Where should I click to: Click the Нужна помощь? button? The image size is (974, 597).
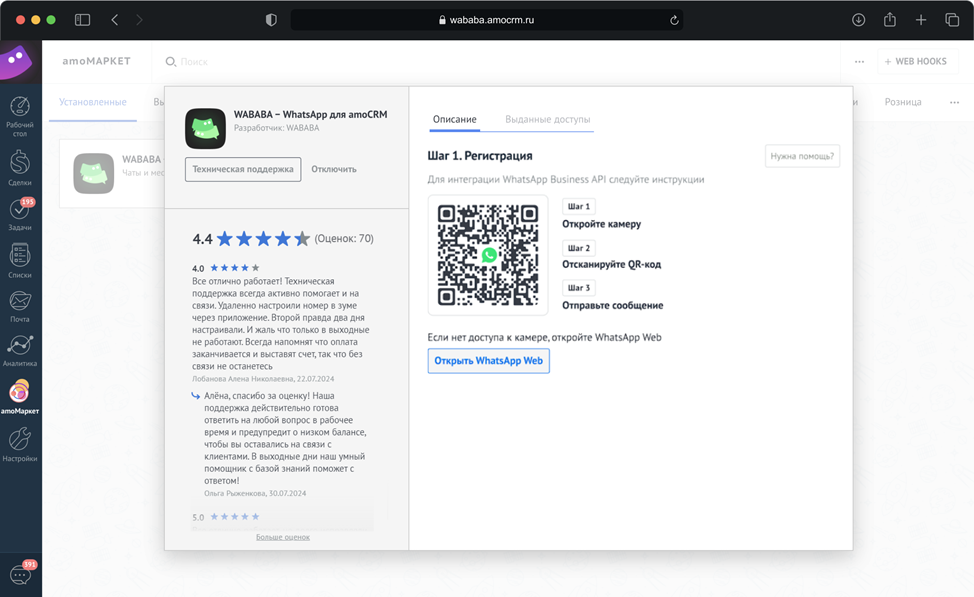802,156
